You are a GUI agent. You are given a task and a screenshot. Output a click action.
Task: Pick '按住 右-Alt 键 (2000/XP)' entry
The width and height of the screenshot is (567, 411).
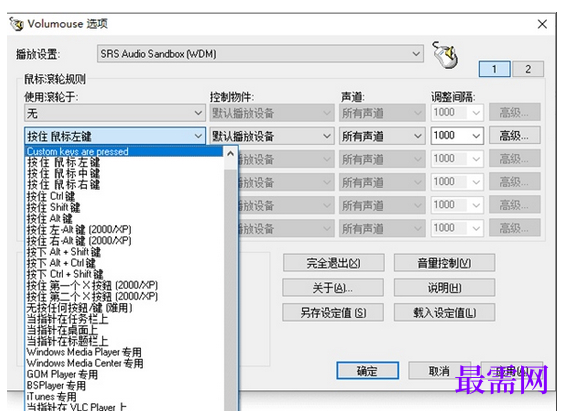click(124, 241)
